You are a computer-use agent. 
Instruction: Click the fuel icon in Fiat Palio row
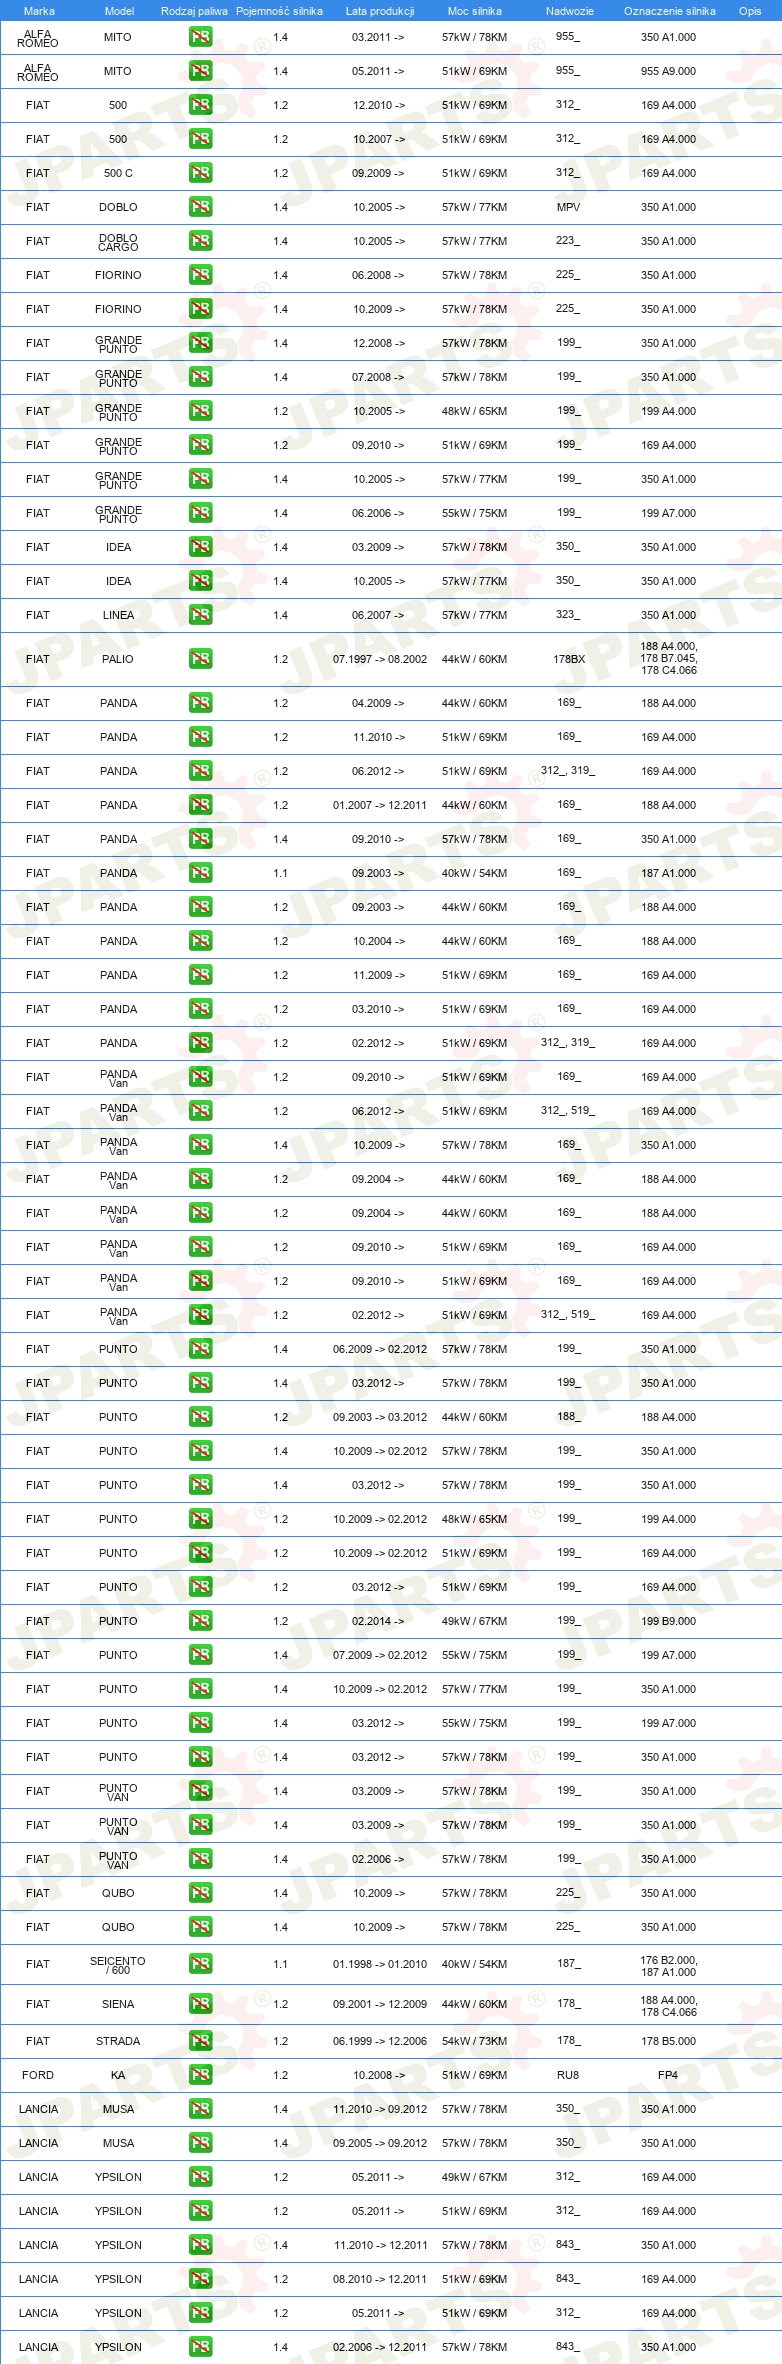(200, 659)
